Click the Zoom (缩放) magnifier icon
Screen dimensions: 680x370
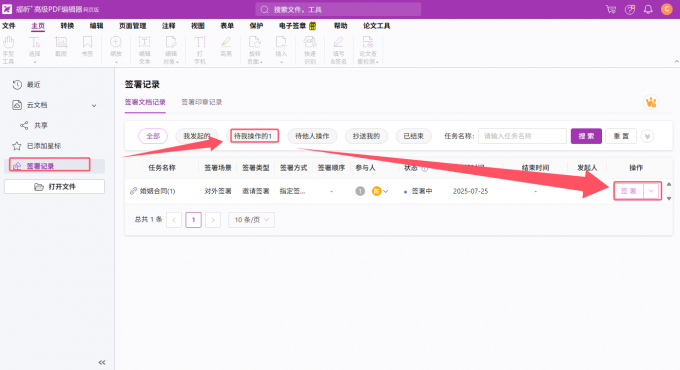coord(116,43)
